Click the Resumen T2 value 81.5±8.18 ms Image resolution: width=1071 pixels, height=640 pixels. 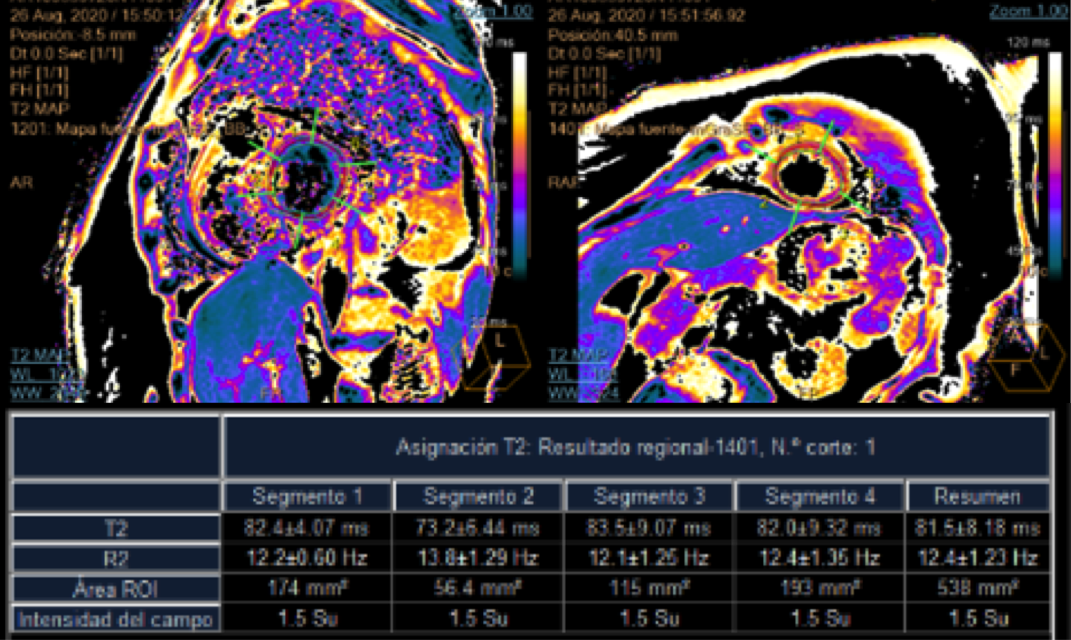pyautogui.click(x=978, y=527)
